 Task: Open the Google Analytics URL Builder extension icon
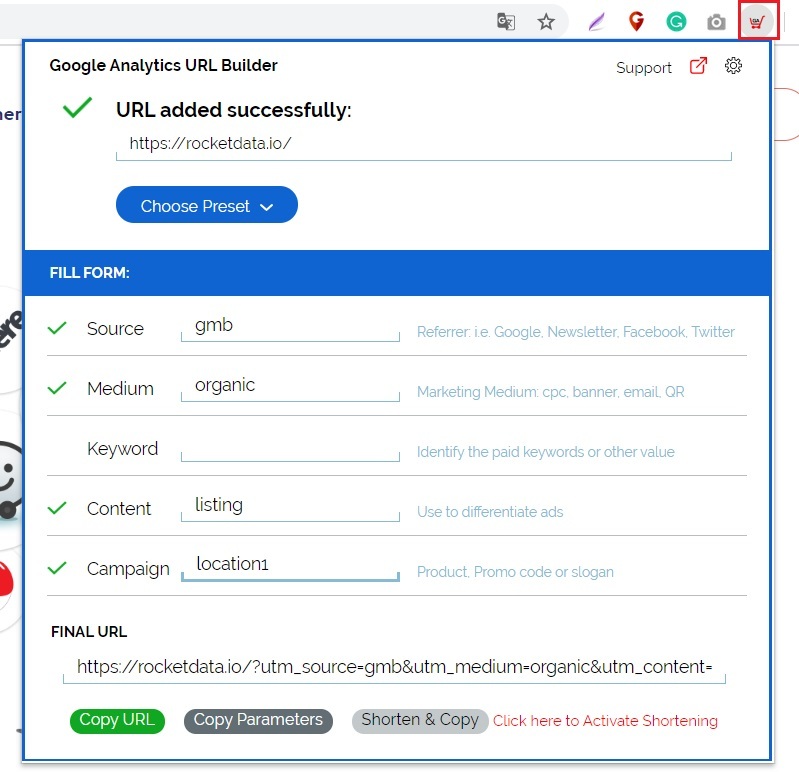757,21
